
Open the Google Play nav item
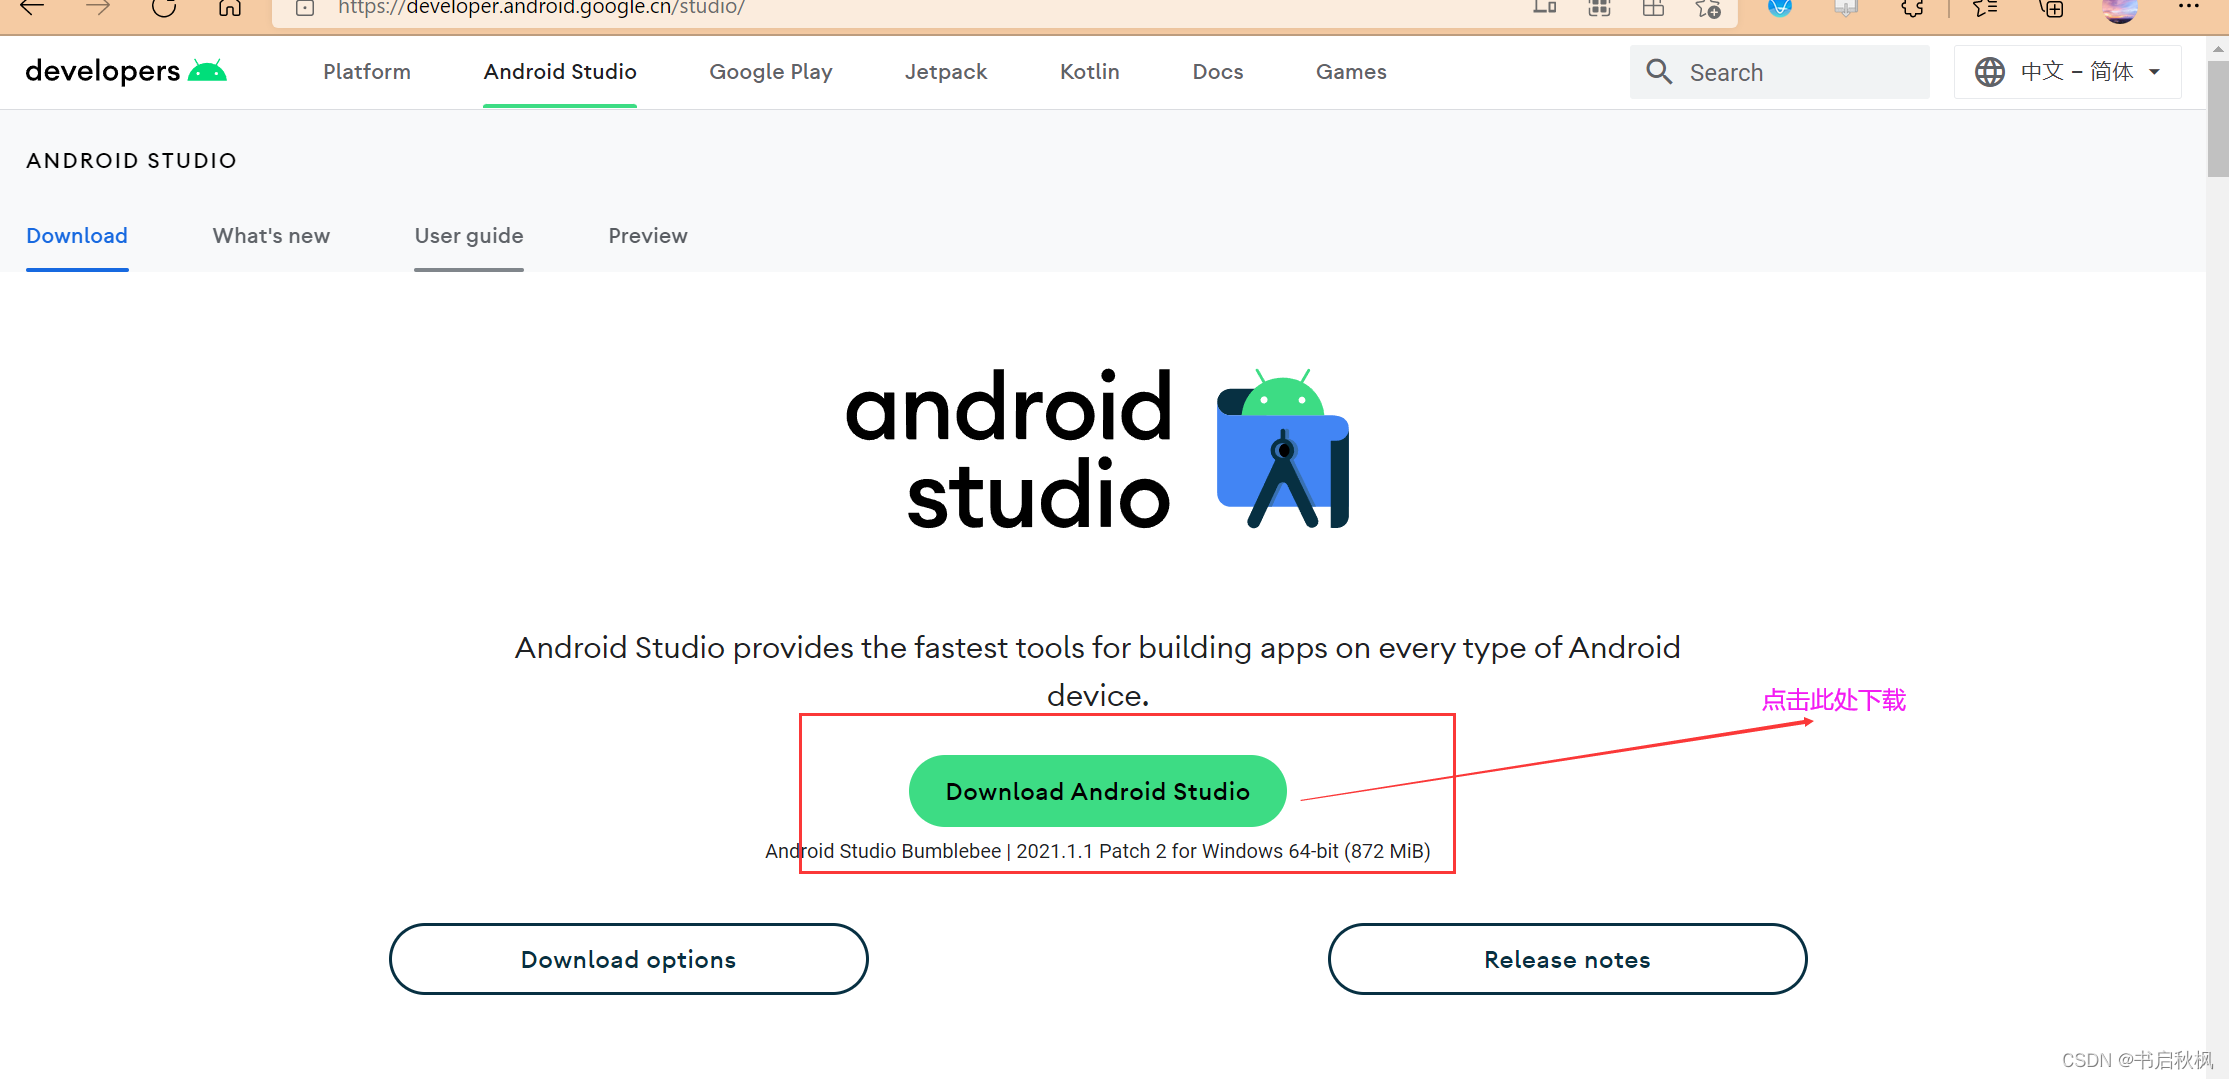(x=771, y=72)
